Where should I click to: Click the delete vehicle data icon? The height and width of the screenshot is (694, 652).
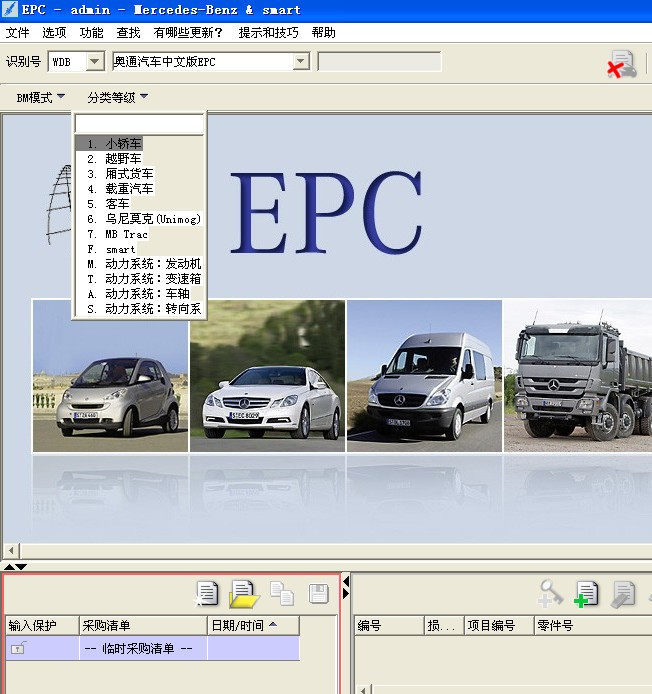pos(622,64)
